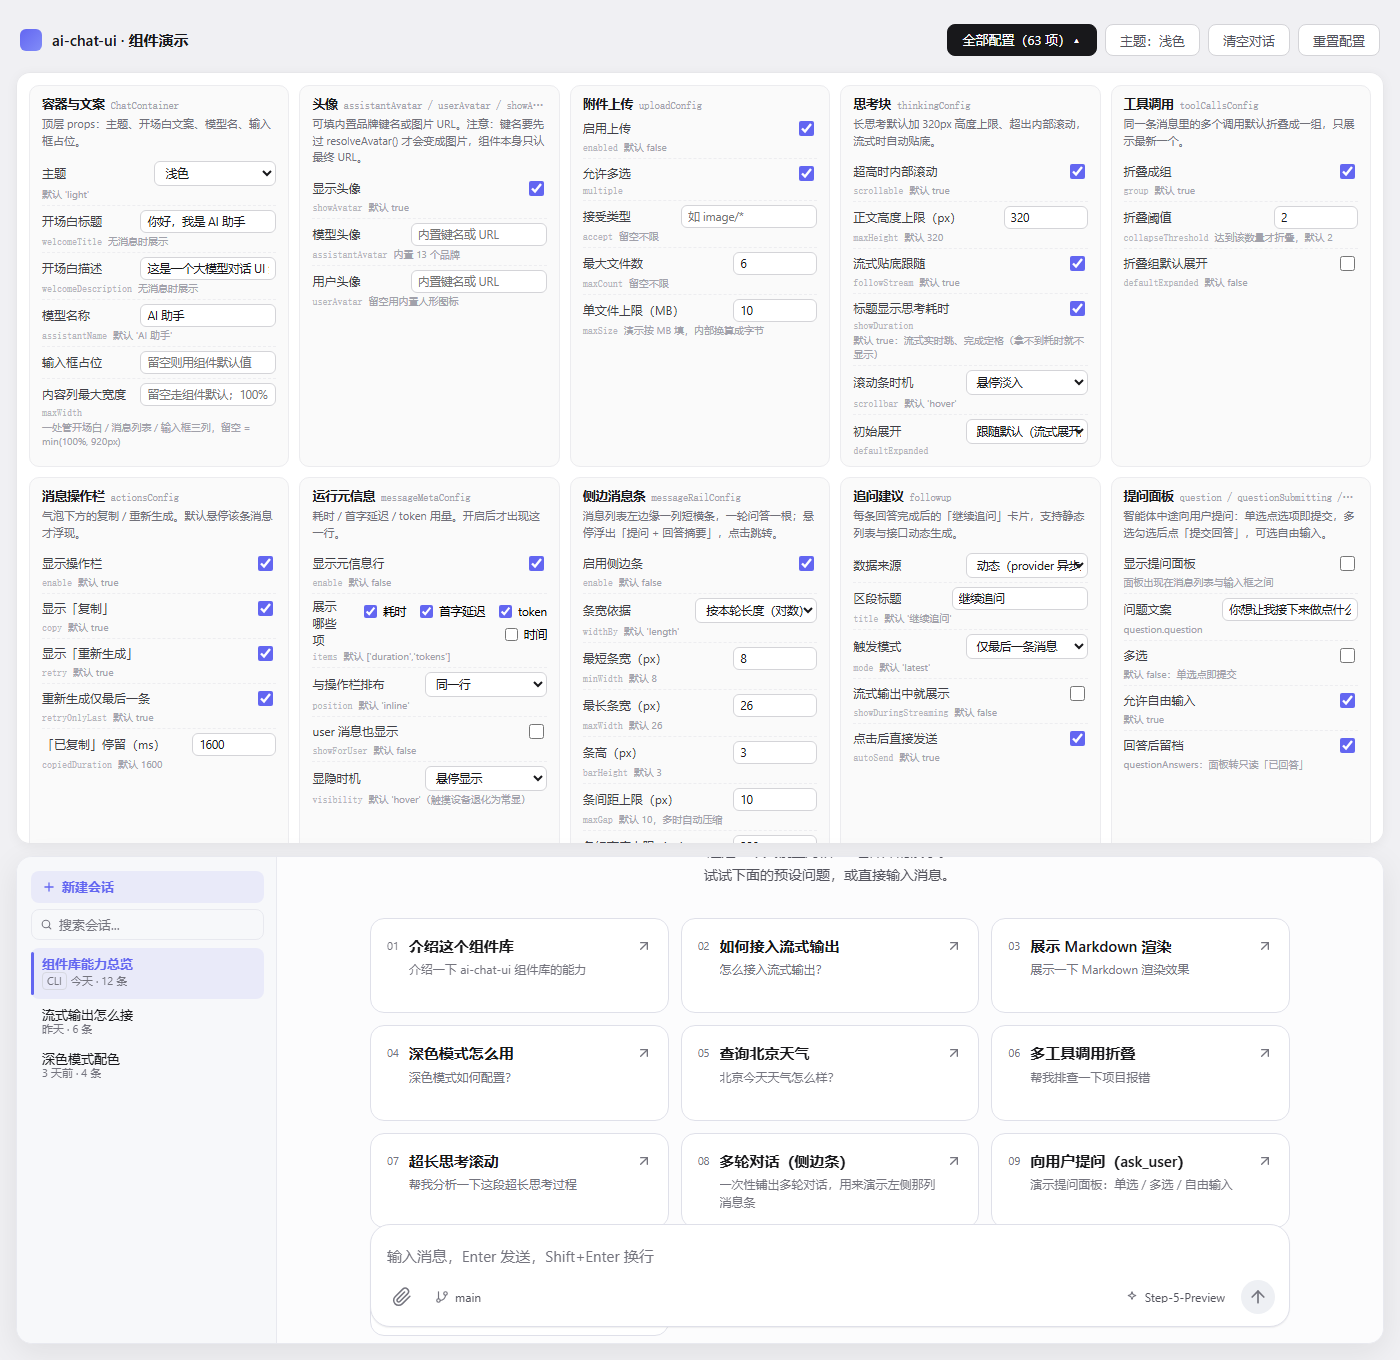Enable 折叠组默认展开 checkbox
The height and width of the screenshot is (1360, 1400).
point(1348,263)
